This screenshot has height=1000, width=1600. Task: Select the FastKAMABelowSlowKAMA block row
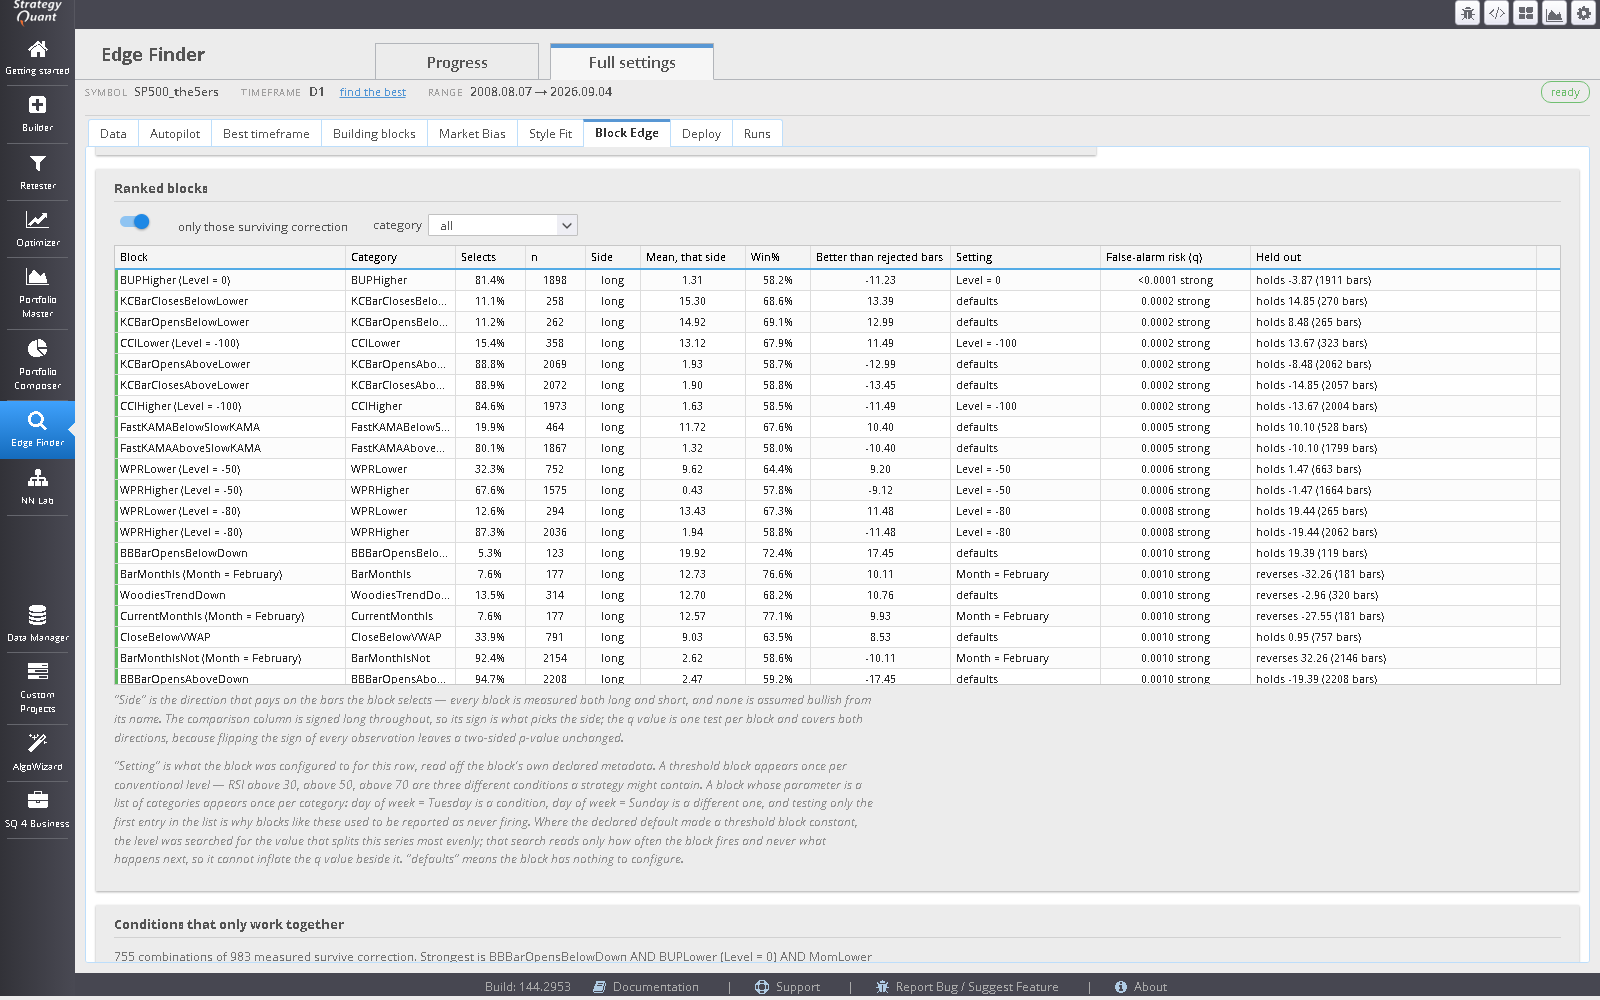click(837, 427)
